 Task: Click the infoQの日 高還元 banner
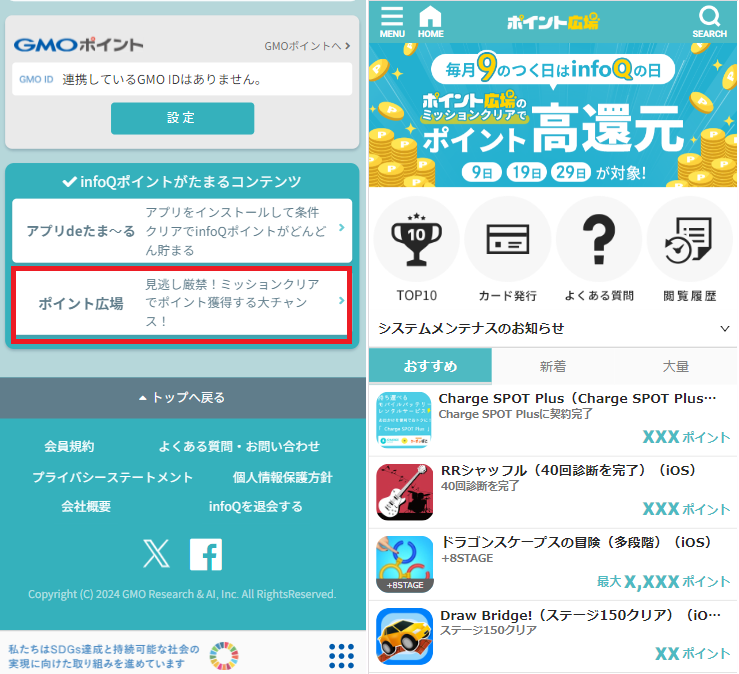pos(553,115)
